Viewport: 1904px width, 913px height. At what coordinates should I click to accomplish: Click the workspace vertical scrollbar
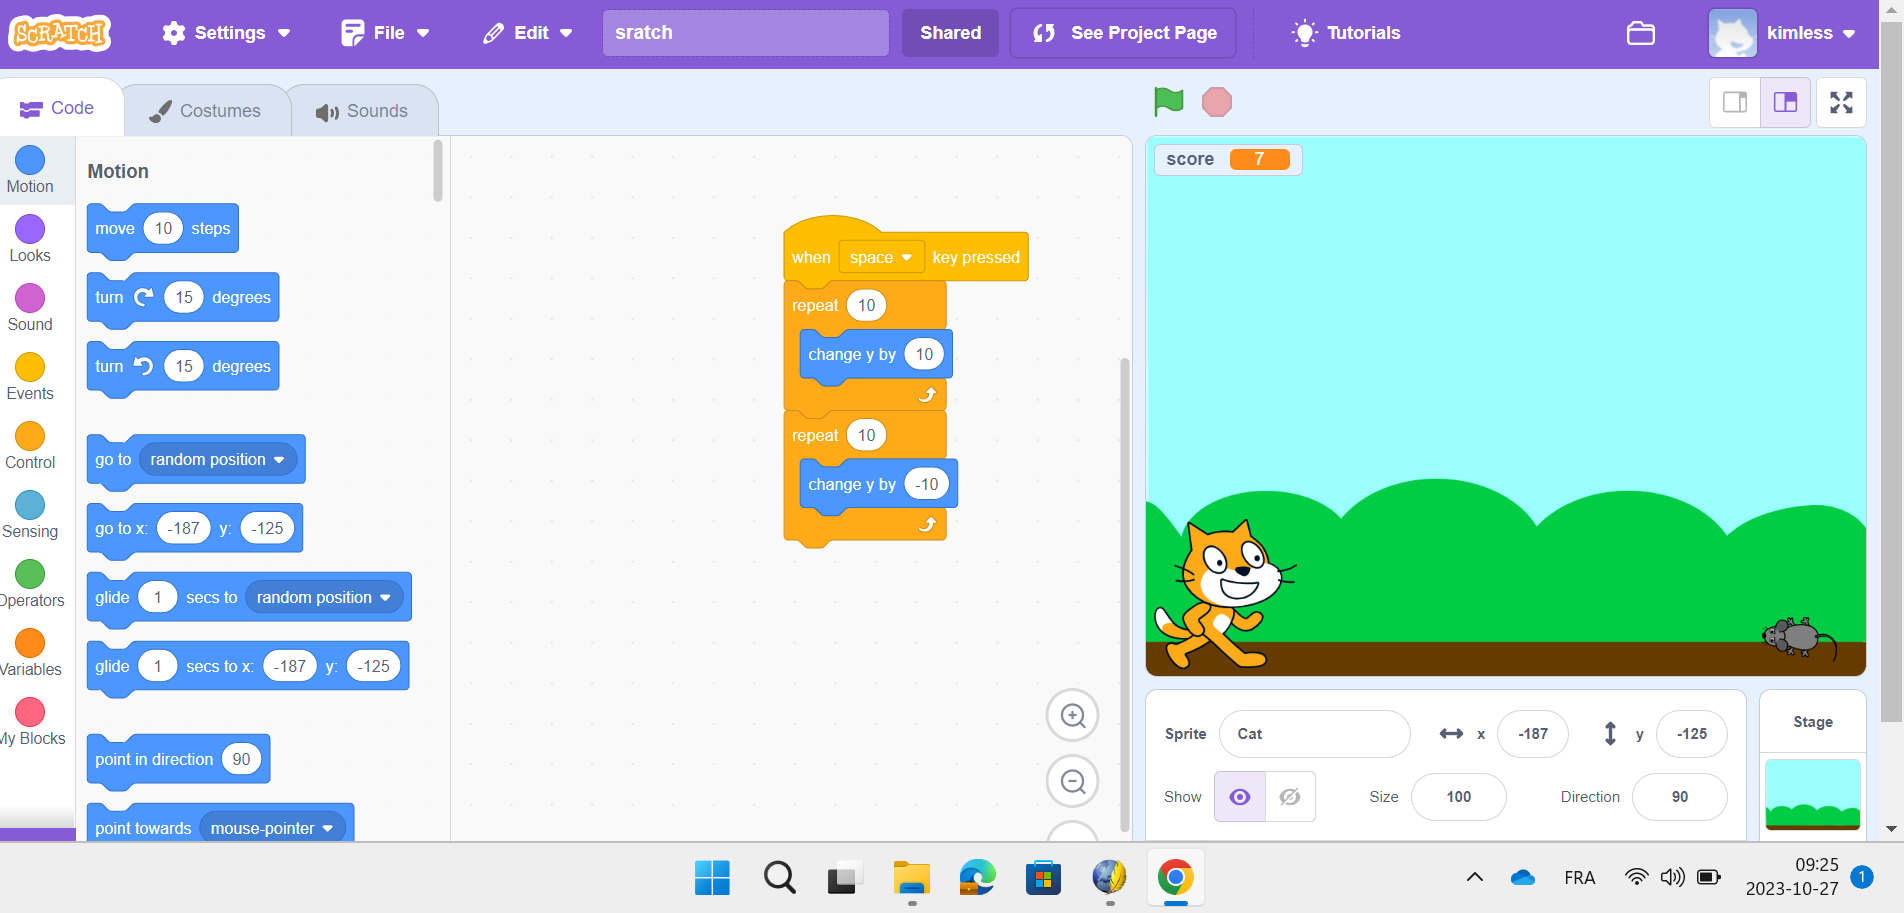click(1124, 595)
